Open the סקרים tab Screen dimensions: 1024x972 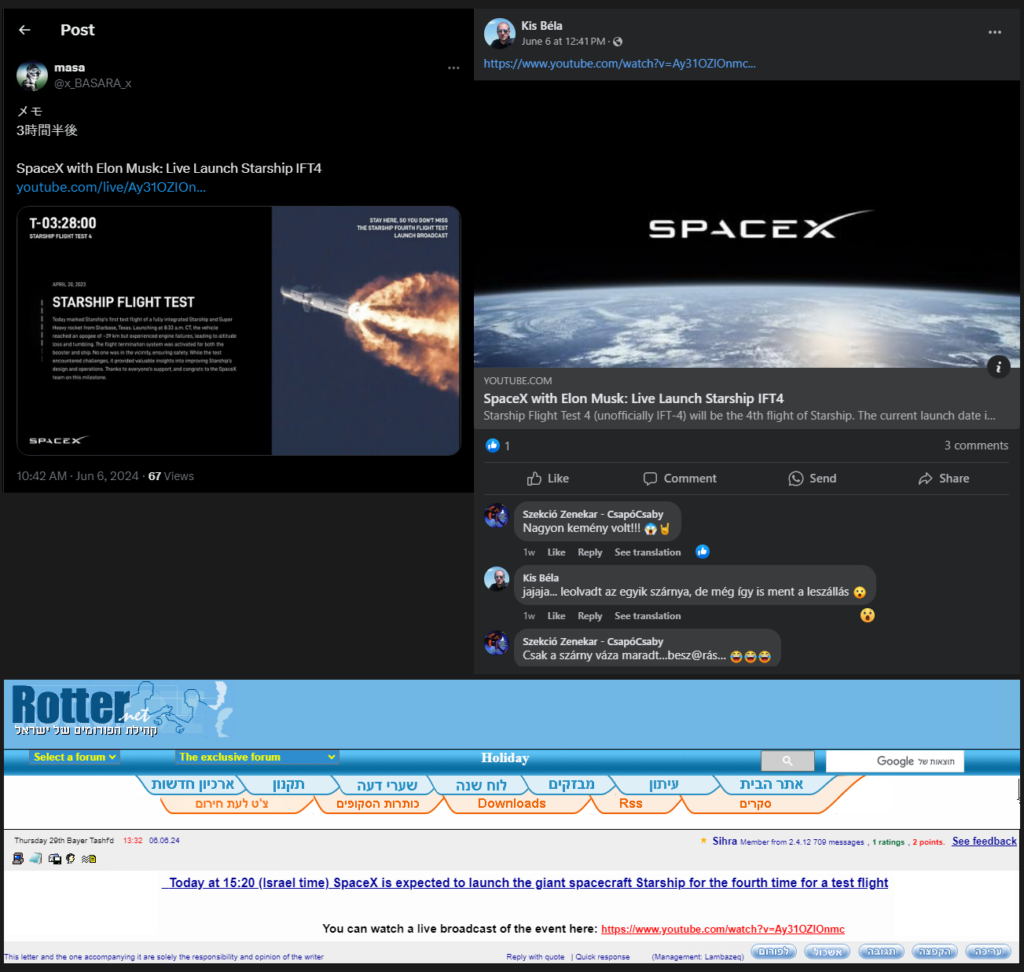pos(756,803)
